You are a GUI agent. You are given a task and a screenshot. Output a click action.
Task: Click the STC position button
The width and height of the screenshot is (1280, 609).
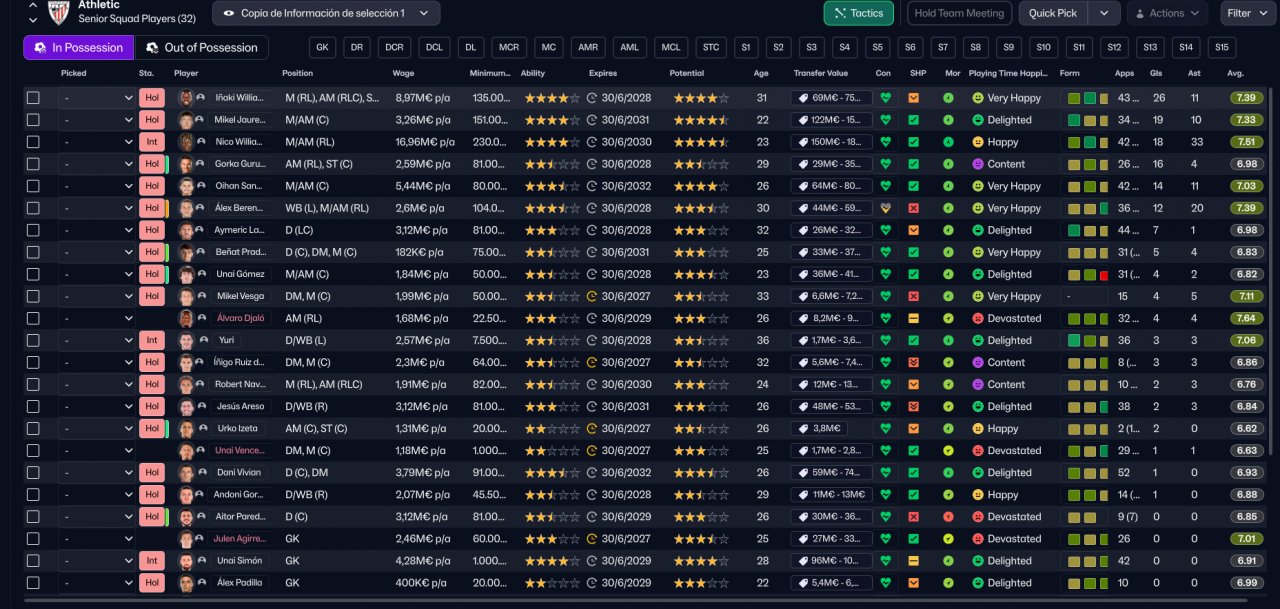point(710,47)
